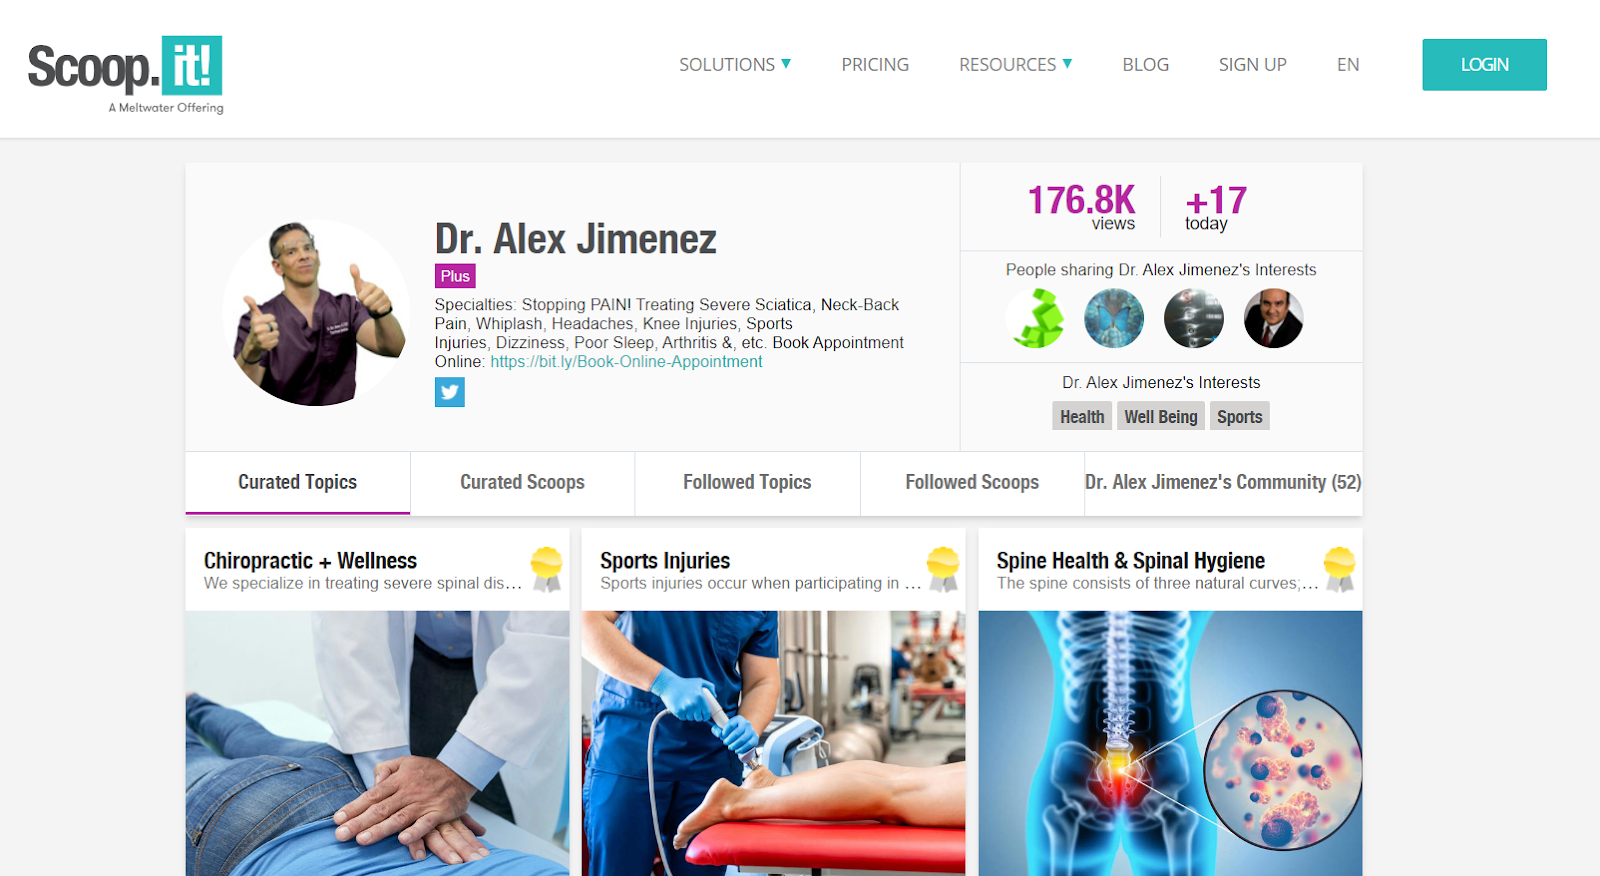The width and height of the screenshot is (1600, 876).
Task: Select the Health interest tag
Action: tap(1082, 416)
